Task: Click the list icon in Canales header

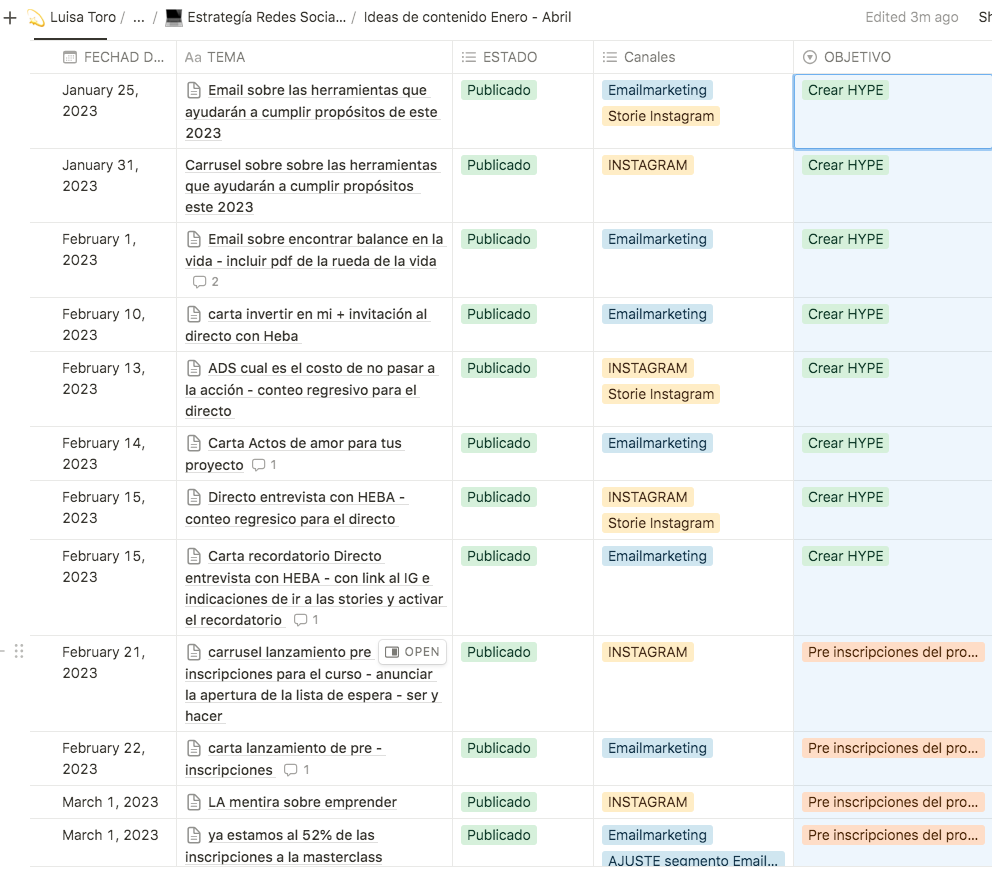Action: [609, 58]
